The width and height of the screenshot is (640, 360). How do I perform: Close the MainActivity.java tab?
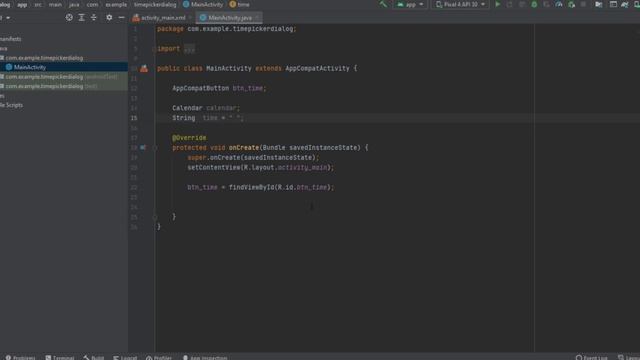pos(257,18)
